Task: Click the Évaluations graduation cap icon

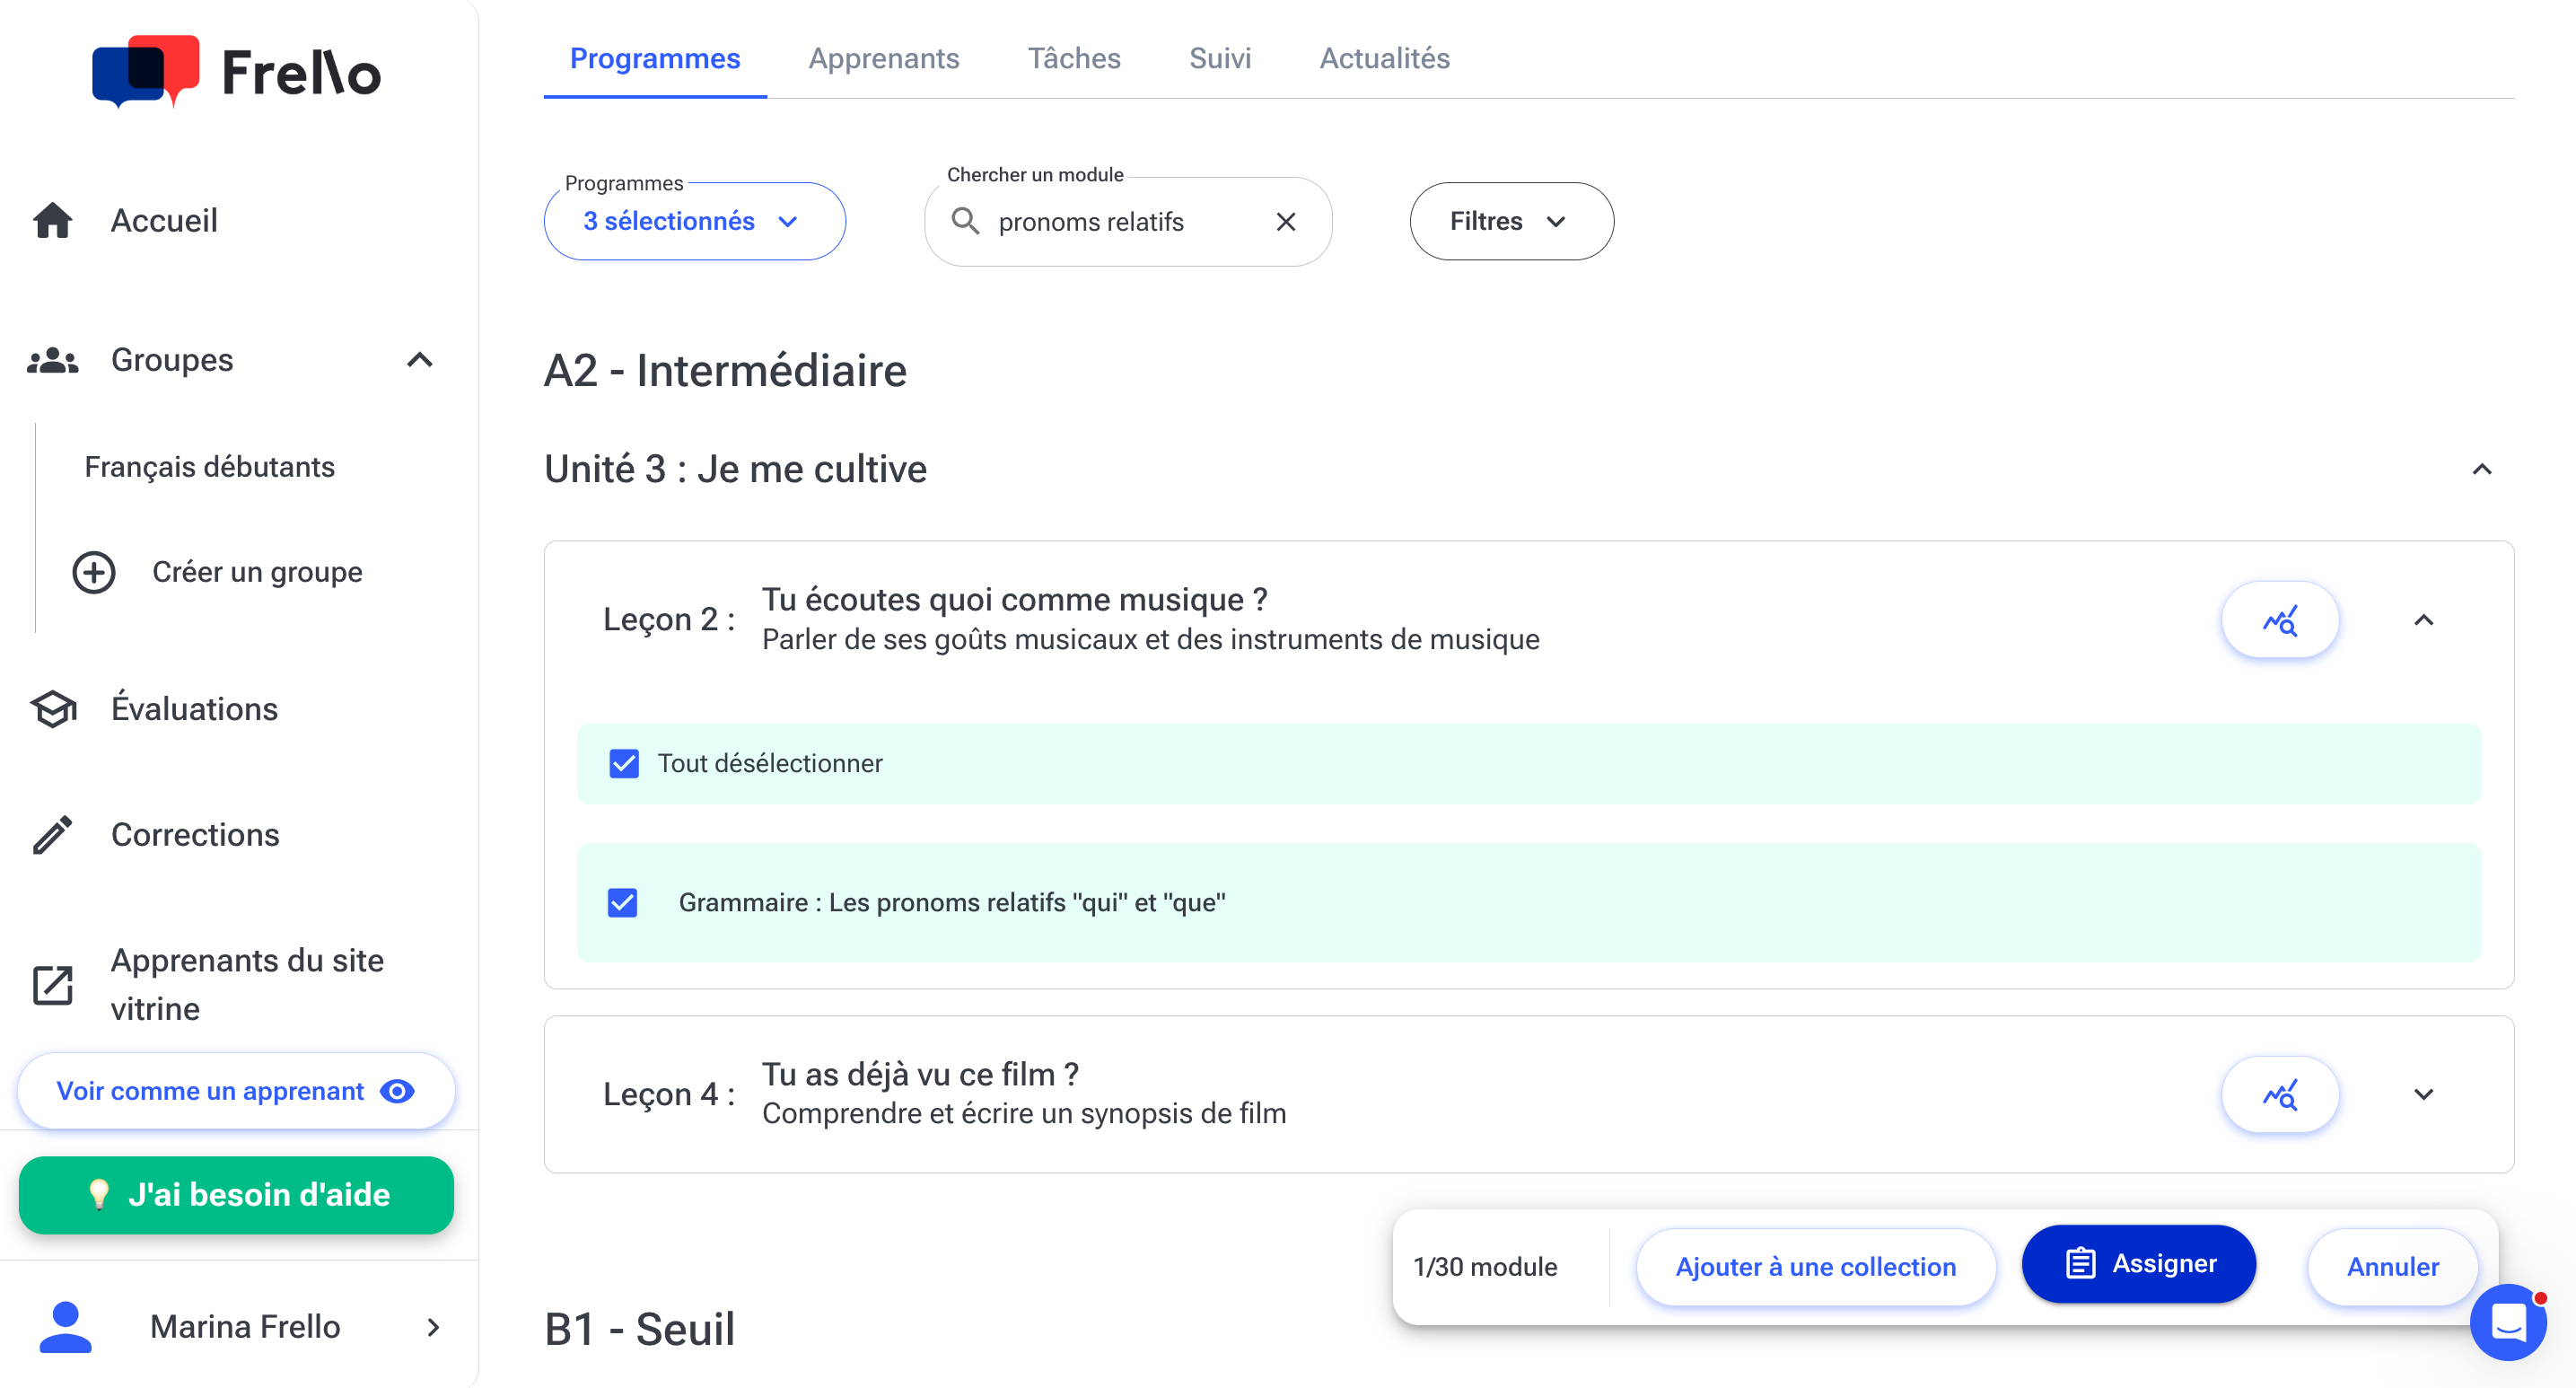Action: pyautogui.click(x=53, y=709)
